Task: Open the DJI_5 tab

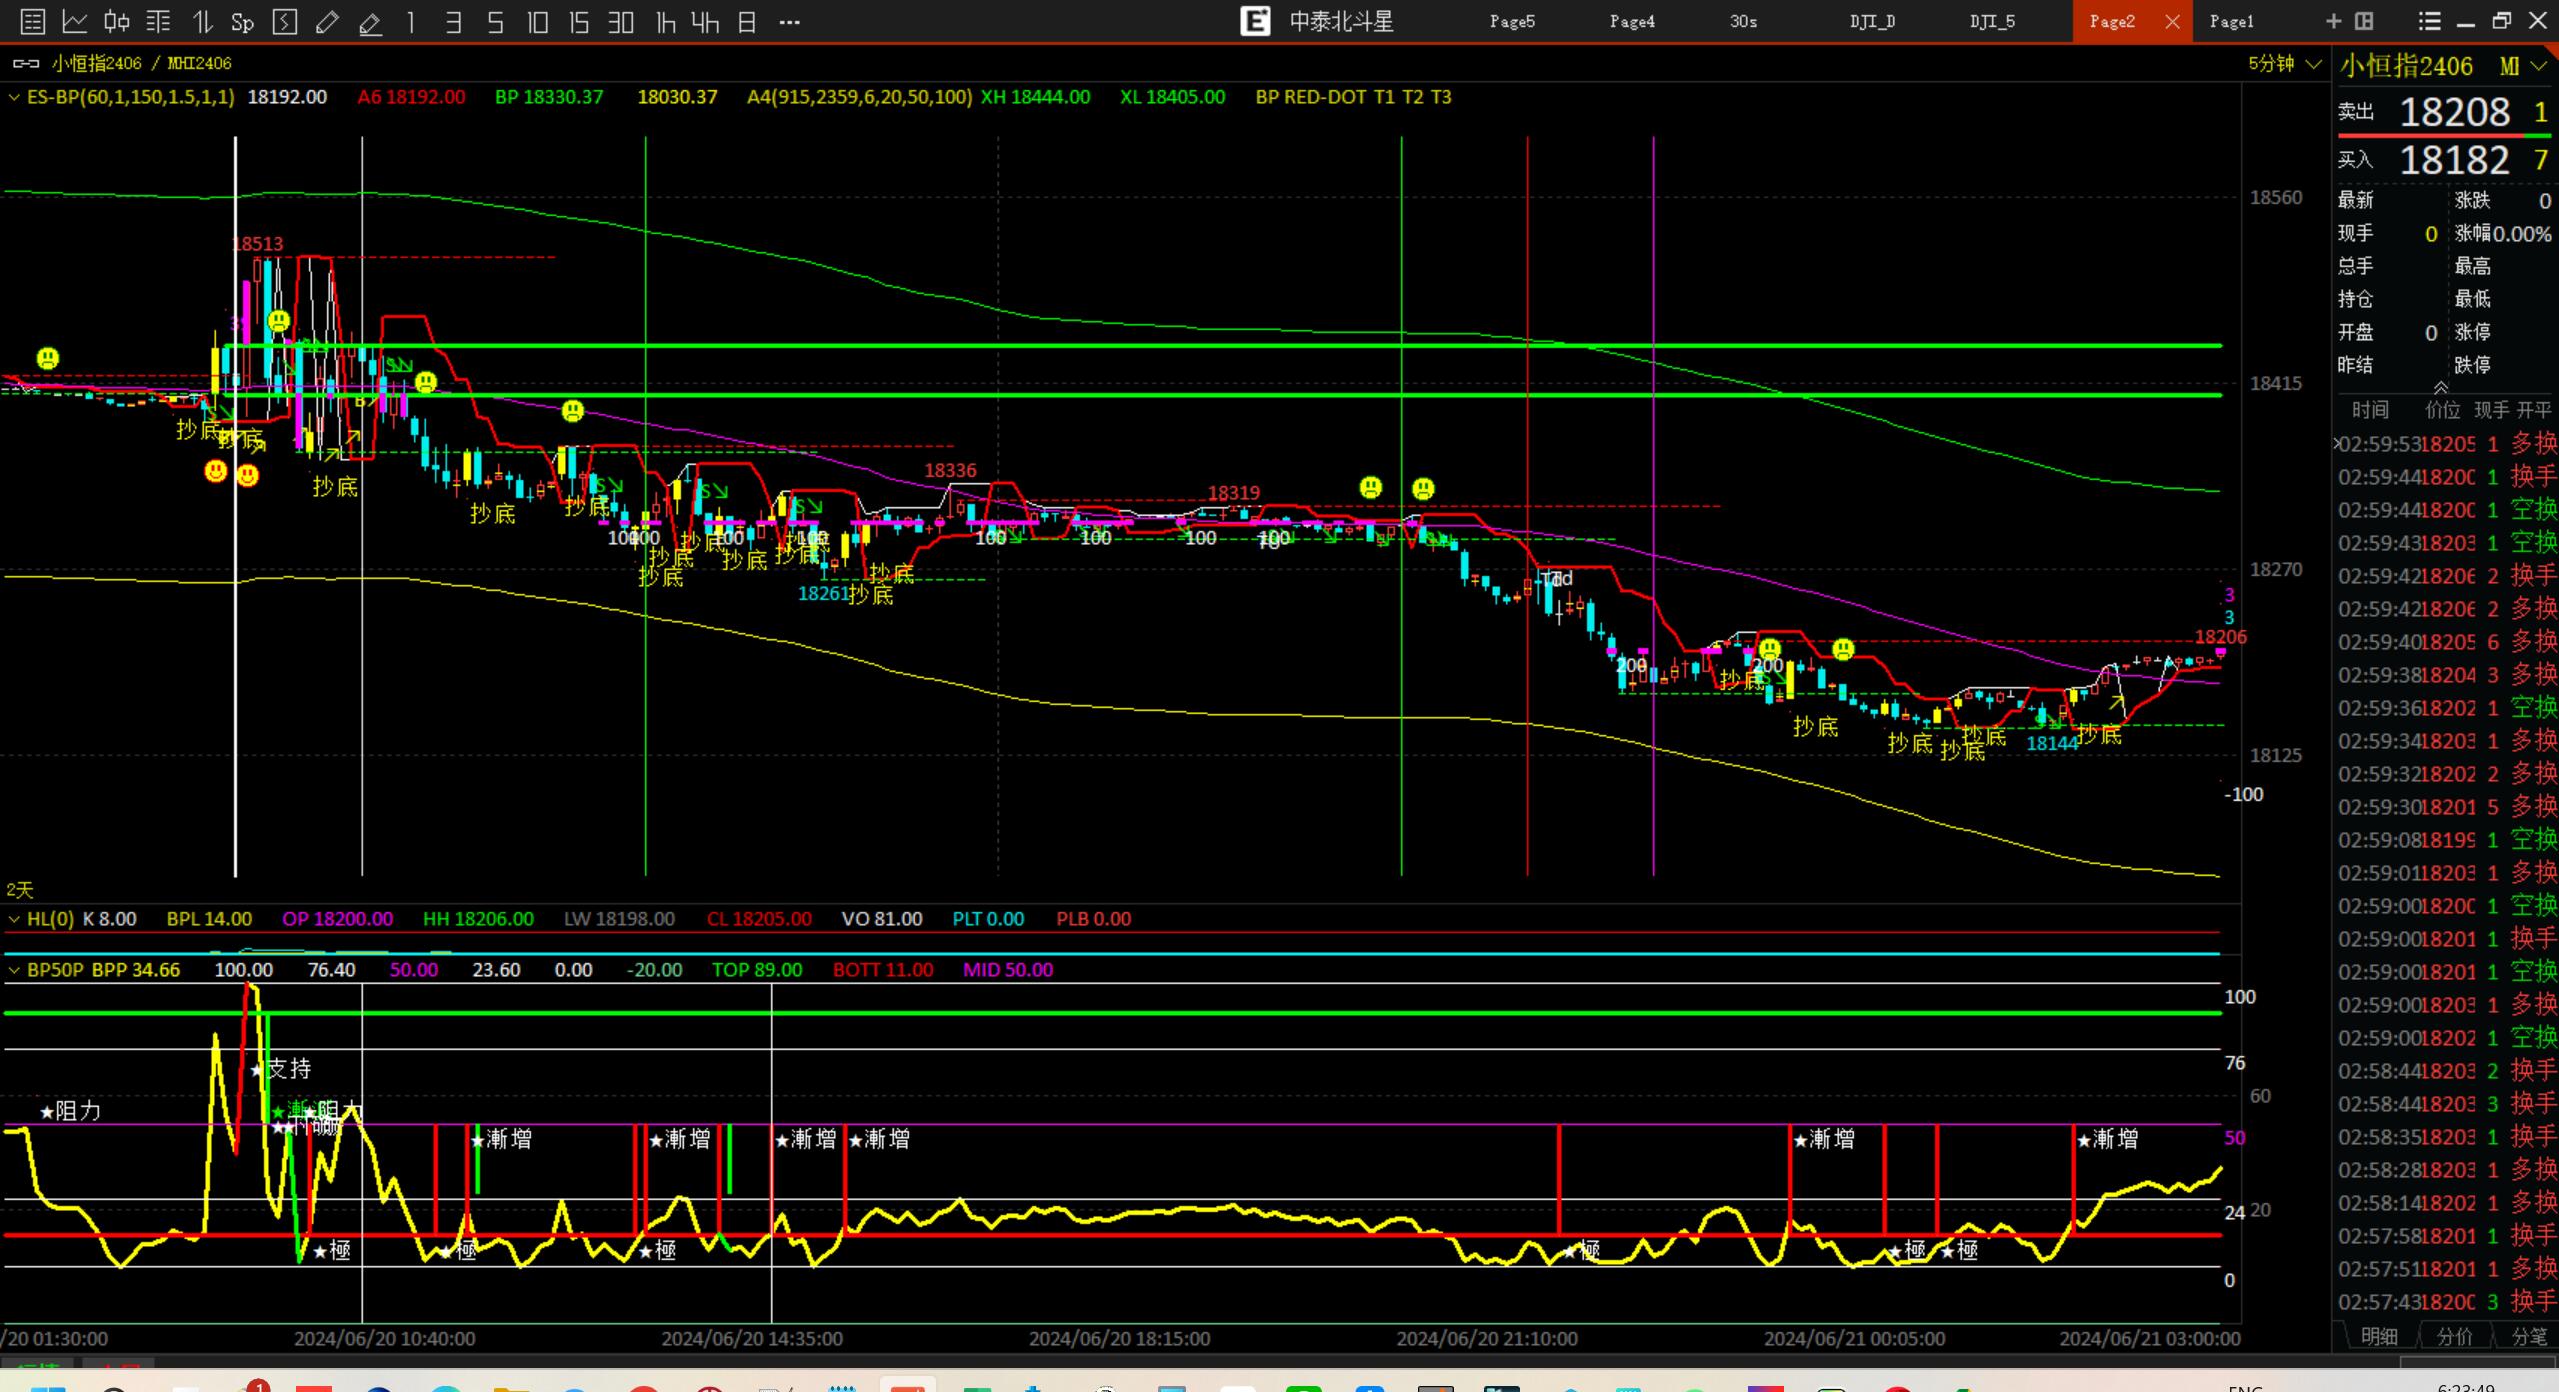Action: point(1992,21)
